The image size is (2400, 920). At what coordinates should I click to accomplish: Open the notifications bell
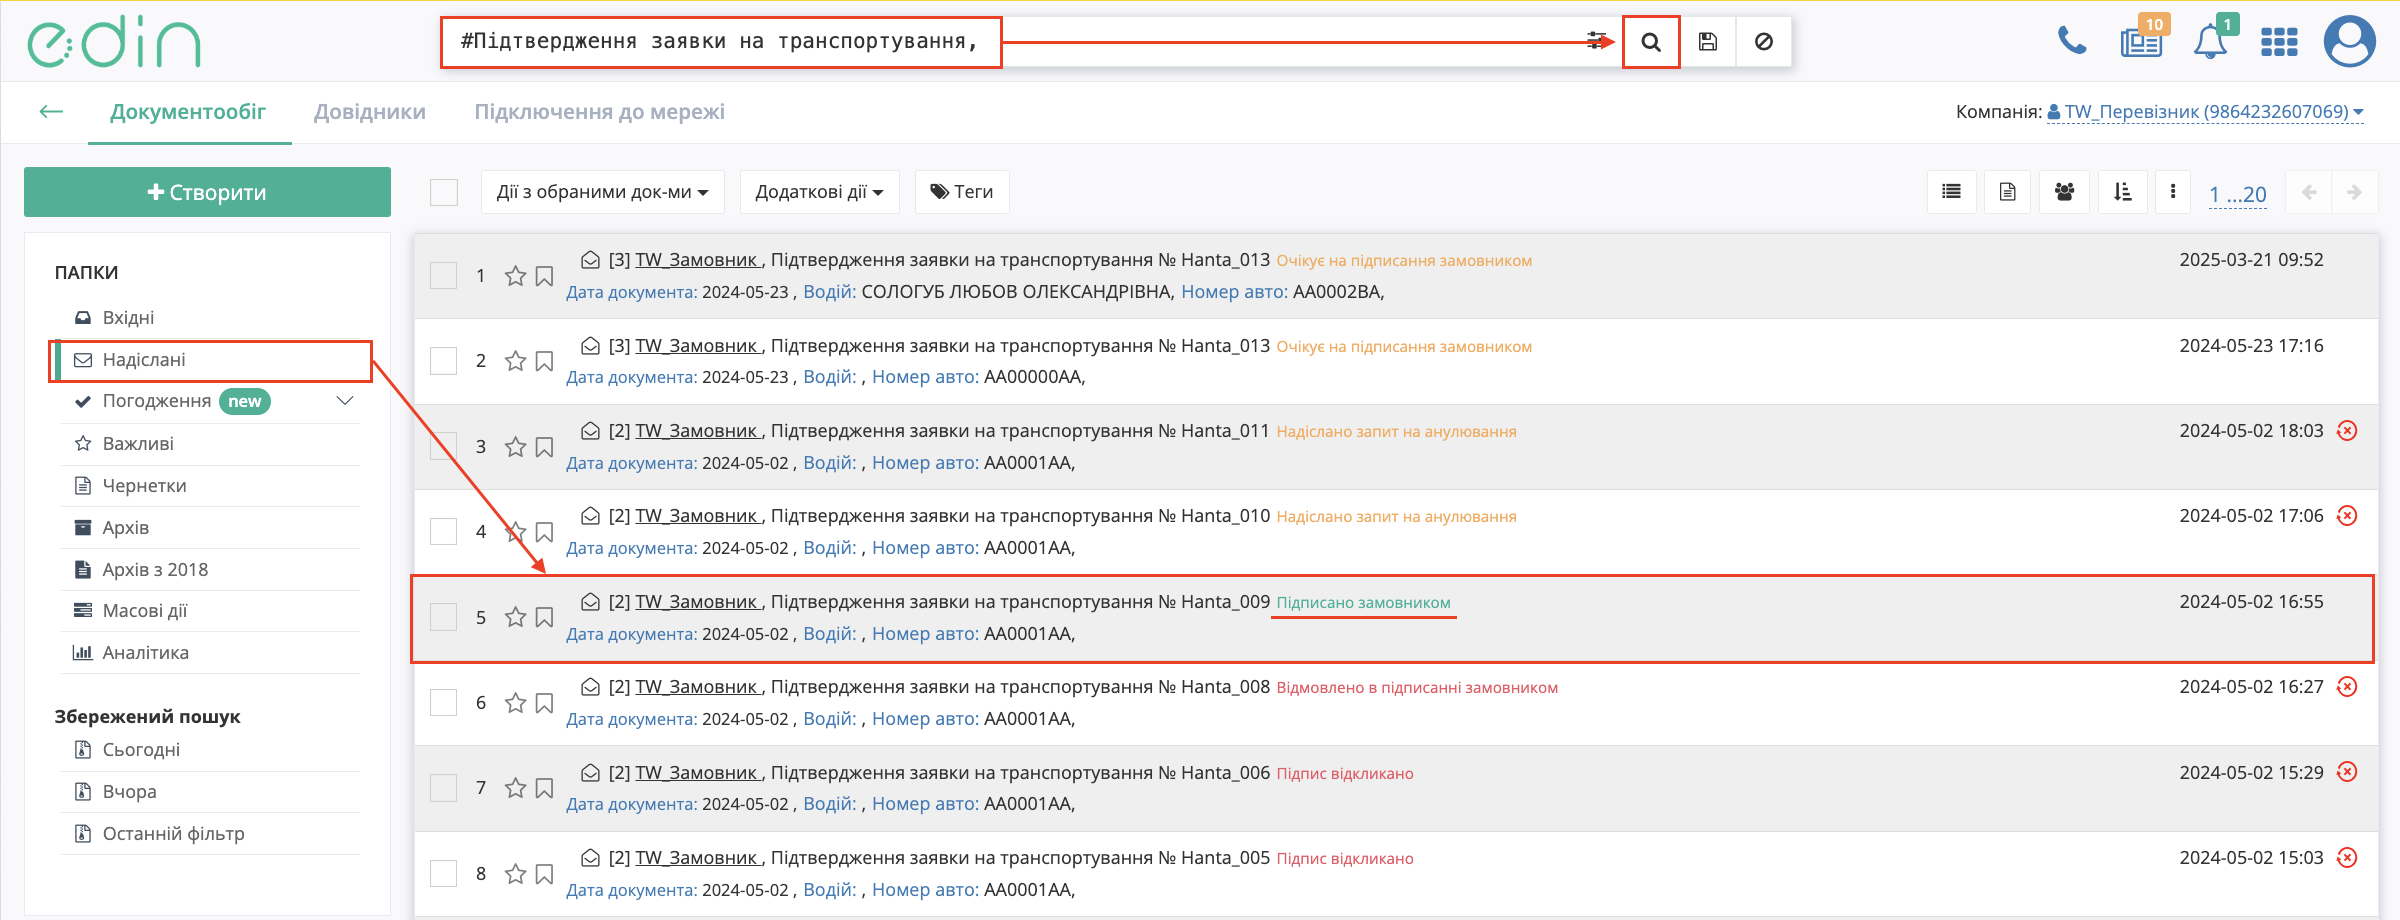[2210, 42]
